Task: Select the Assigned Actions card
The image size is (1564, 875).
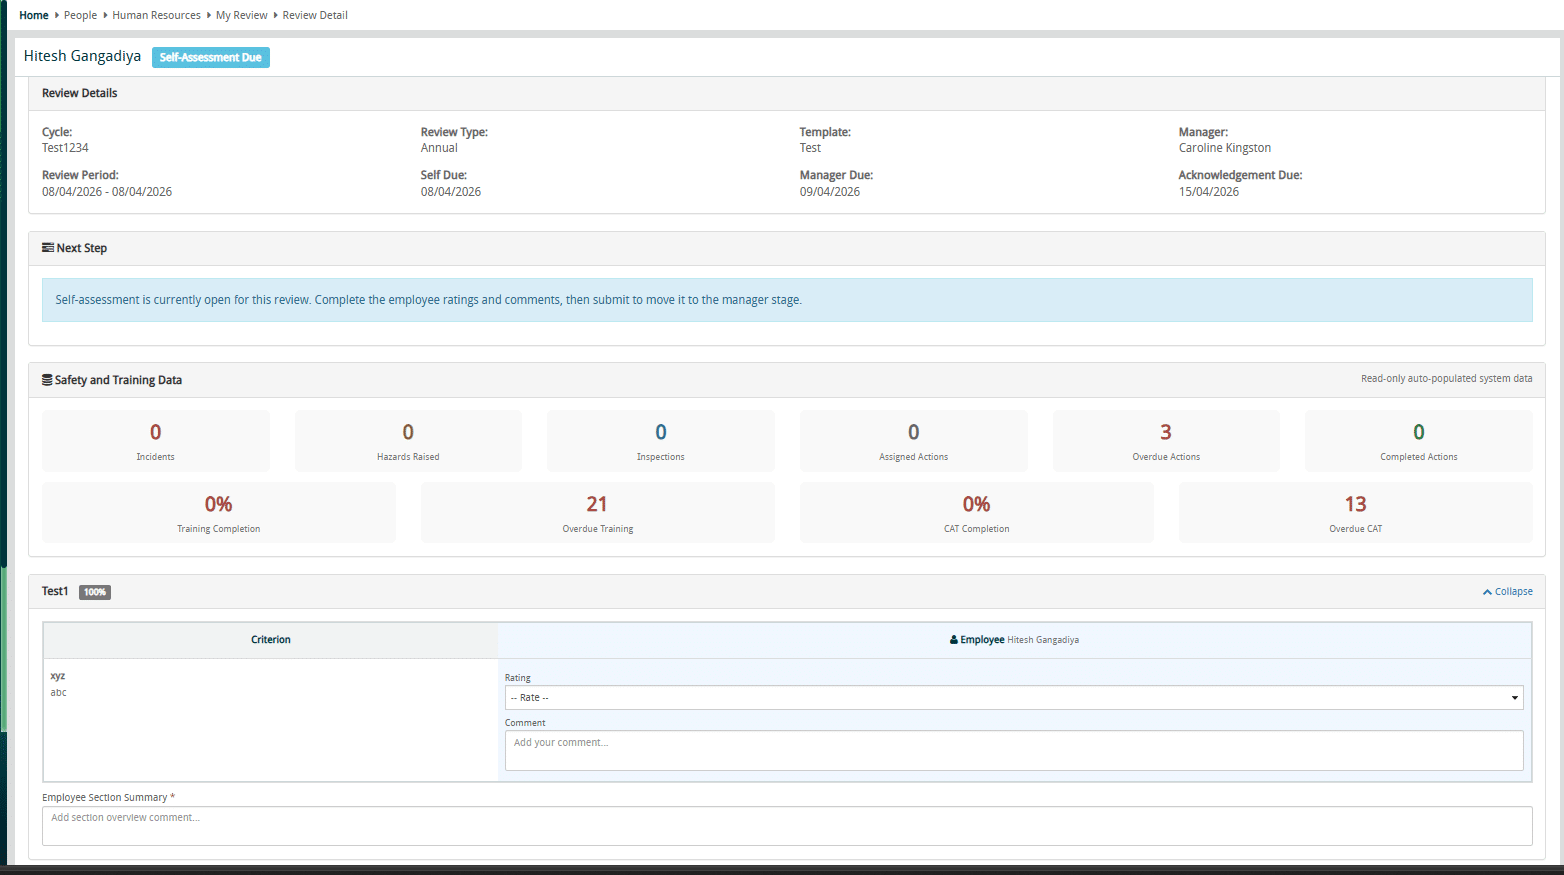Action: click(x=914, y=441)
